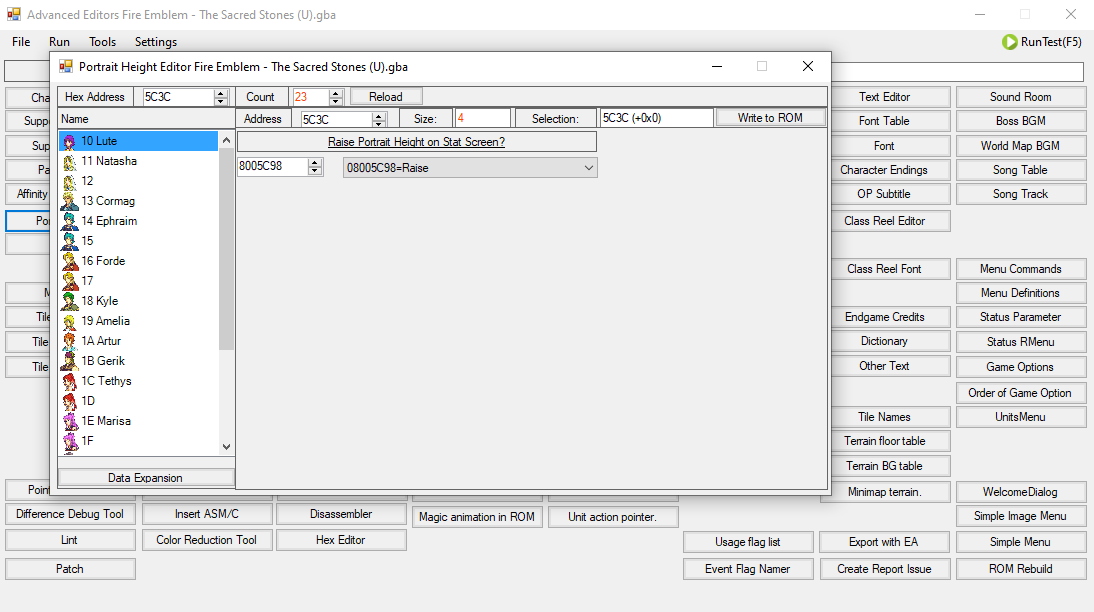Click Selection field 5C3C (+0x0)
This screenshot has width=1094, height=612.
click(656, 119)
